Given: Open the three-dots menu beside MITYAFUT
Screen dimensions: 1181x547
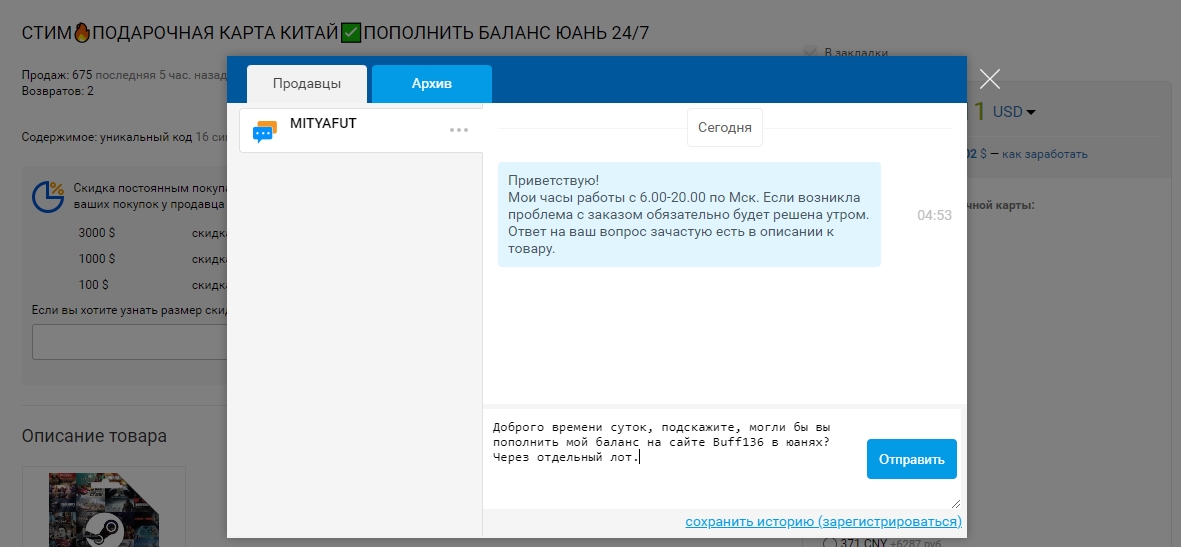Looking at the screenshot, I should 459,130.
